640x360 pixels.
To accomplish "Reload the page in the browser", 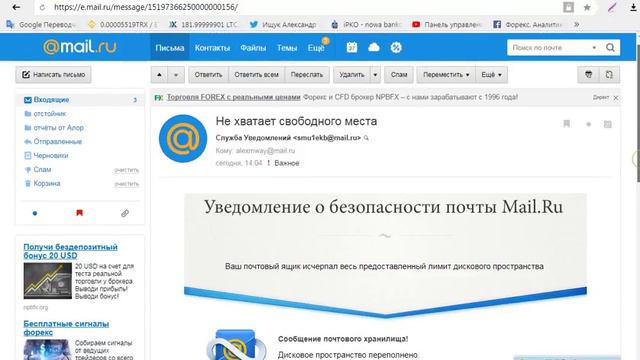I will [42, 7].
